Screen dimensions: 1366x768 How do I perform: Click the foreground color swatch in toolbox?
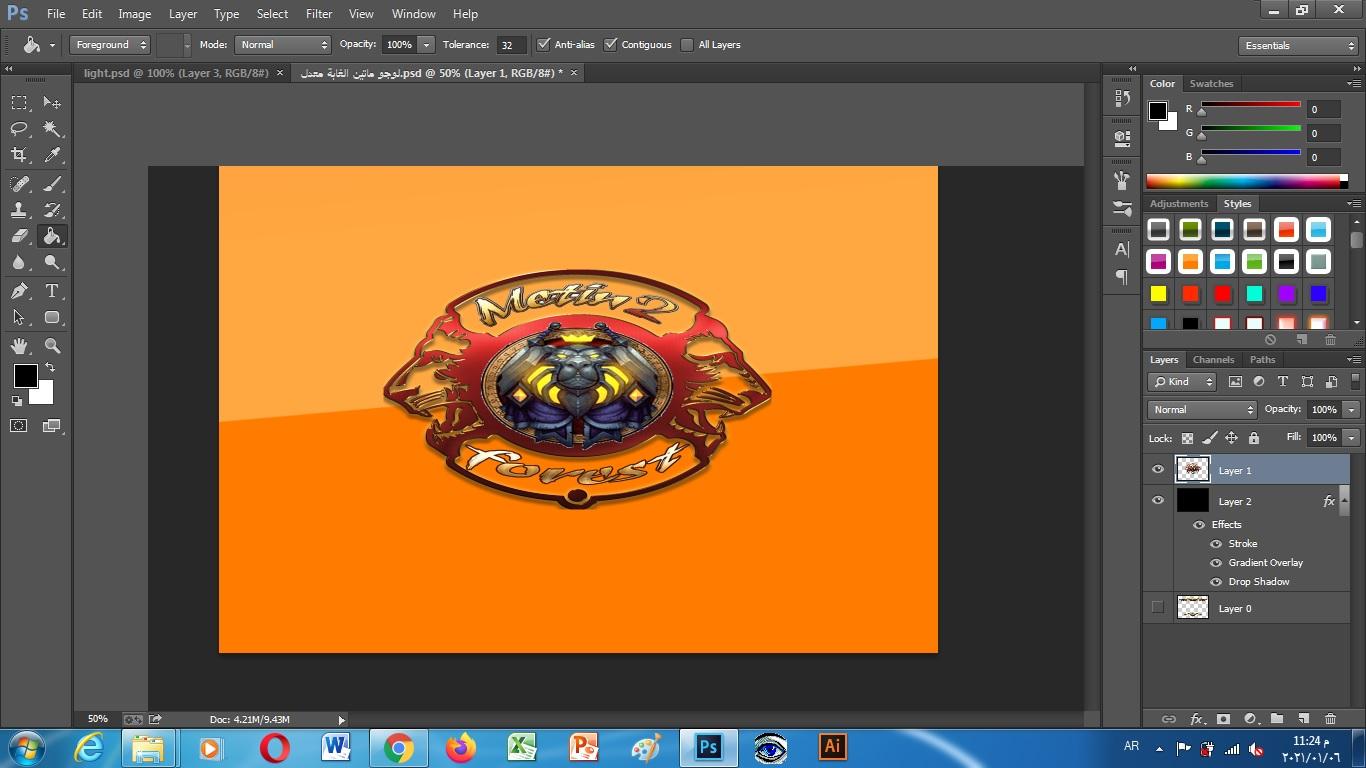(x=25, y=376)
